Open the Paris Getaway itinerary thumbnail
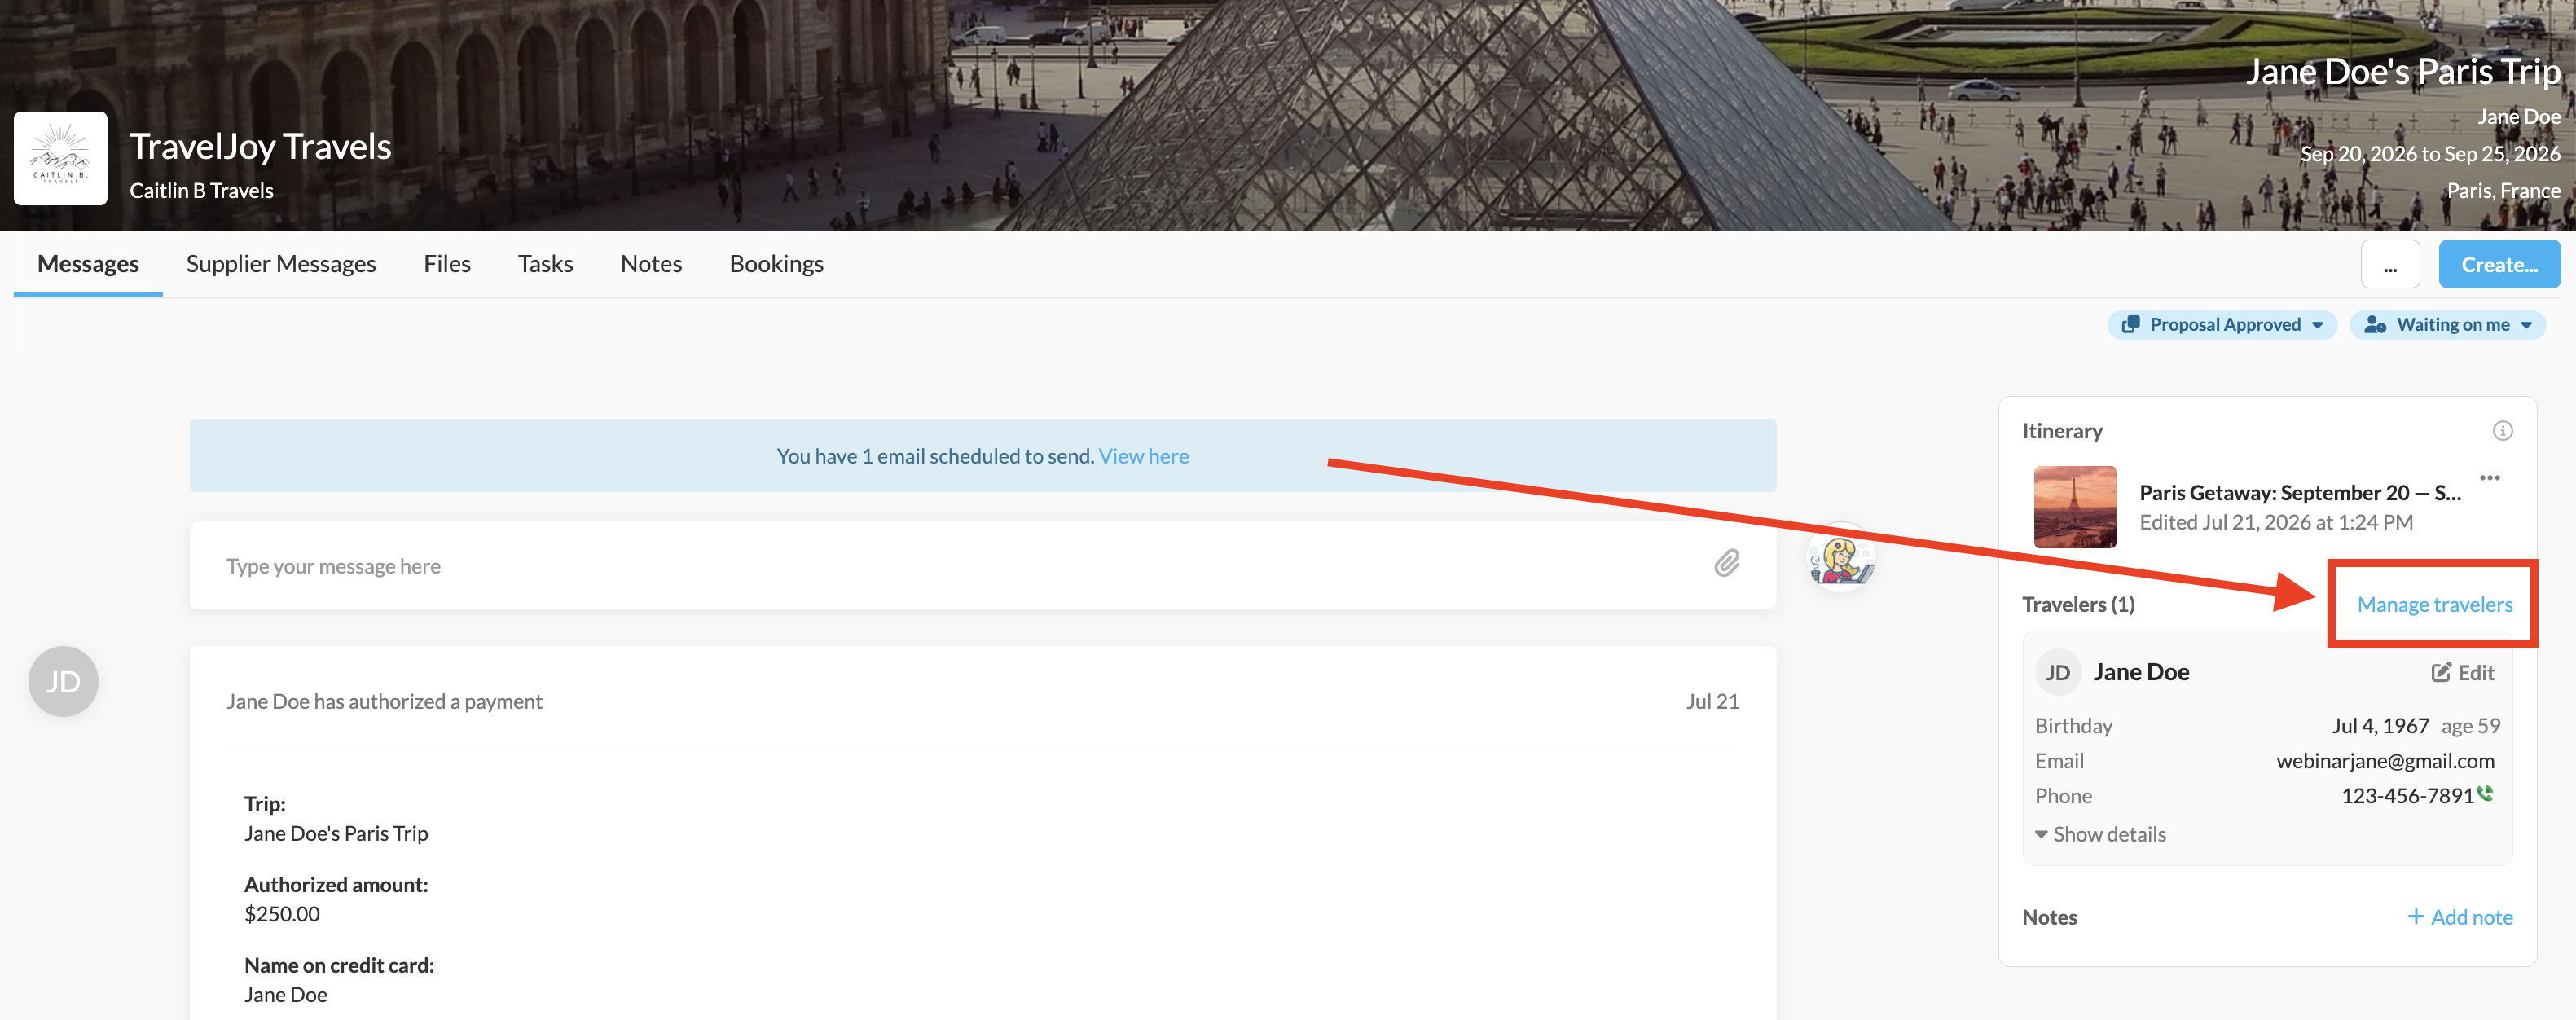The height and width of the screenshot is (1020, 2576). pos(2074,507)
